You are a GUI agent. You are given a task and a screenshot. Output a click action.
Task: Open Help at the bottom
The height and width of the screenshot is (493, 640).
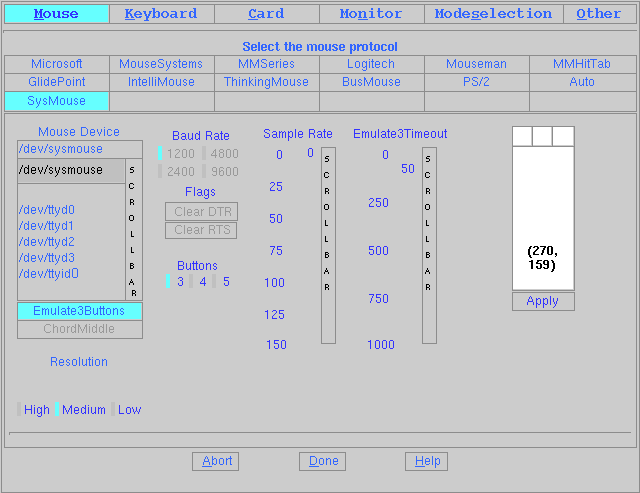tap(427, 461)
